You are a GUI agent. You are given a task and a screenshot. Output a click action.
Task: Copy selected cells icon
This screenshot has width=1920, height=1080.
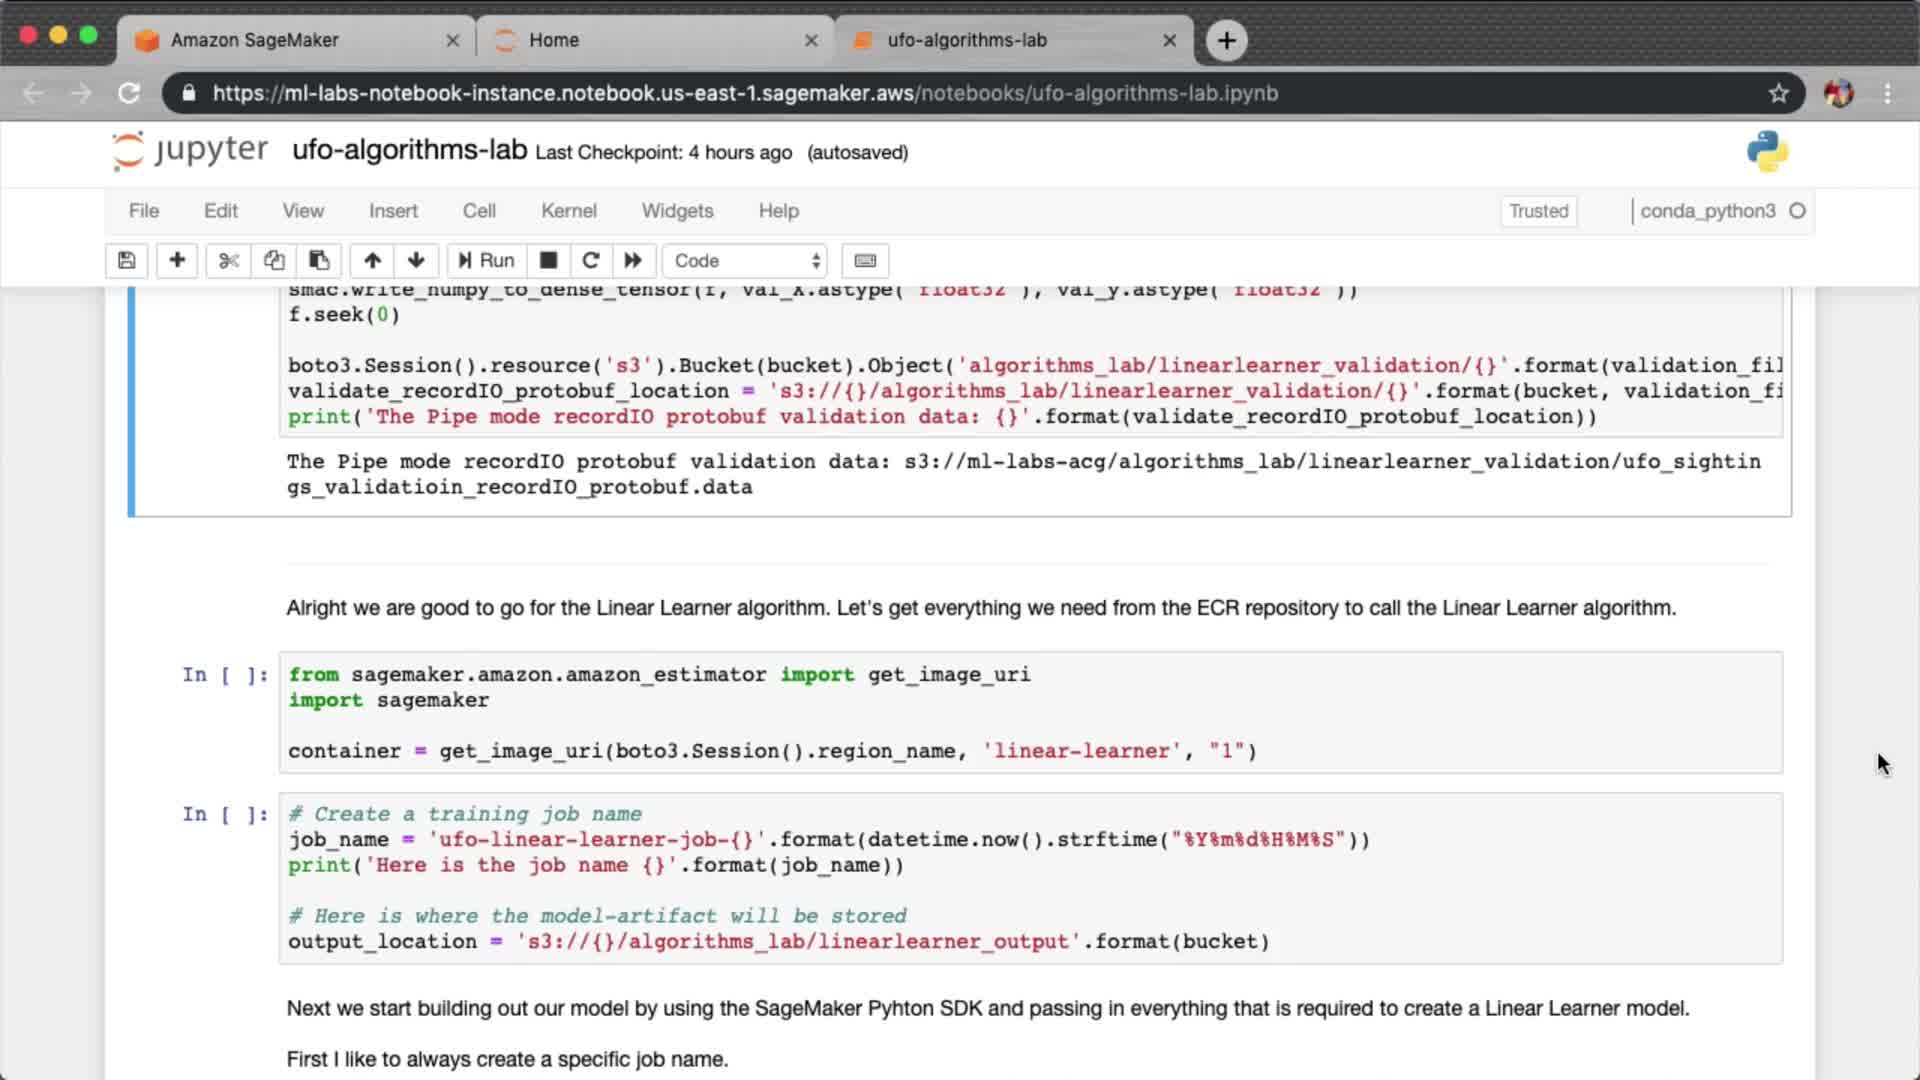[274, 261]
